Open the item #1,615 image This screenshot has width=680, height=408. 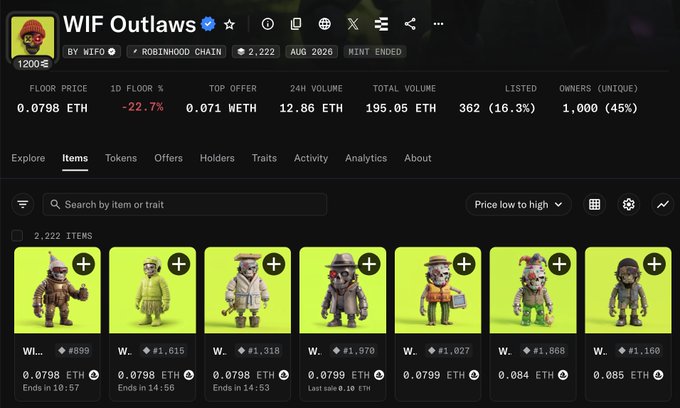[152, 290]
